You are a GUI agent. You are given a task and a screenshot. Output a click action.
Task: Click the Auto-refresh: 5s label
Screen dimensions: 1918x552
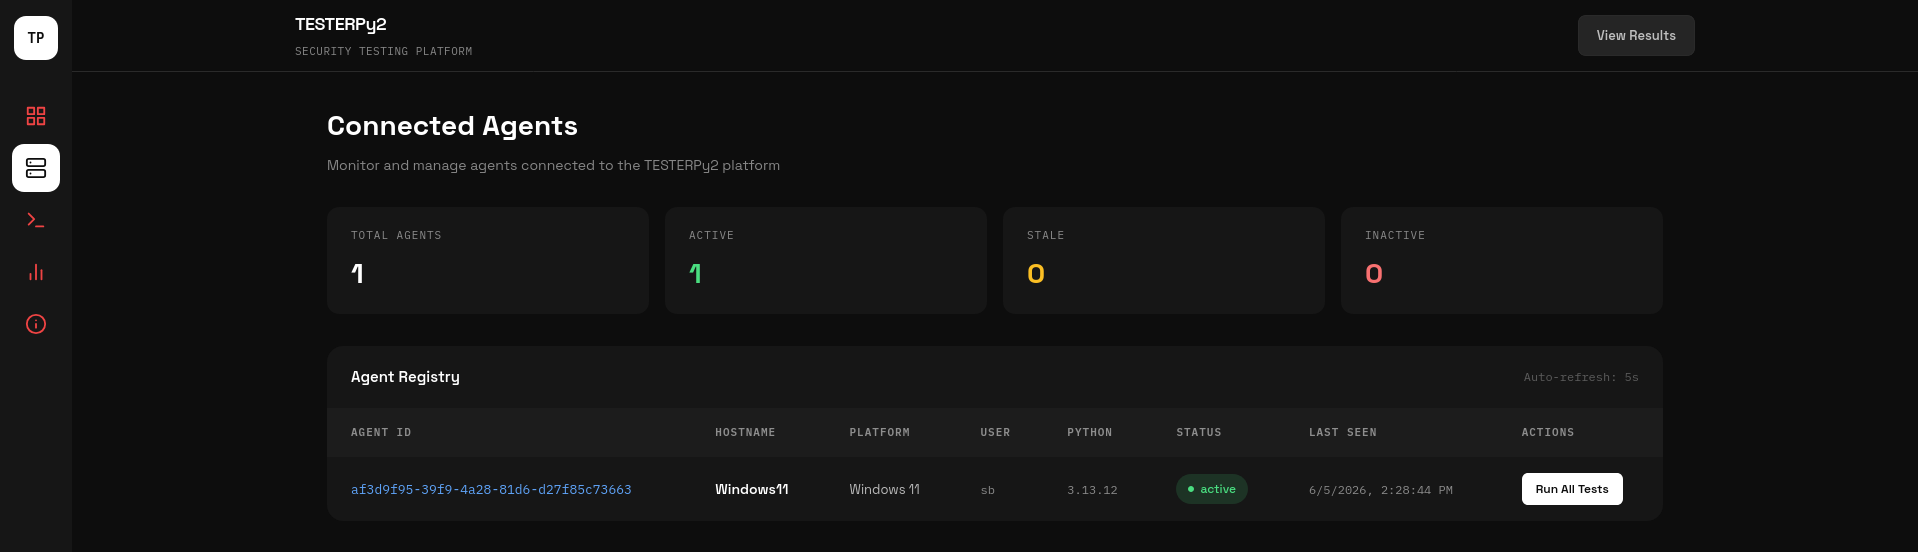click(x=1581, y=377)
